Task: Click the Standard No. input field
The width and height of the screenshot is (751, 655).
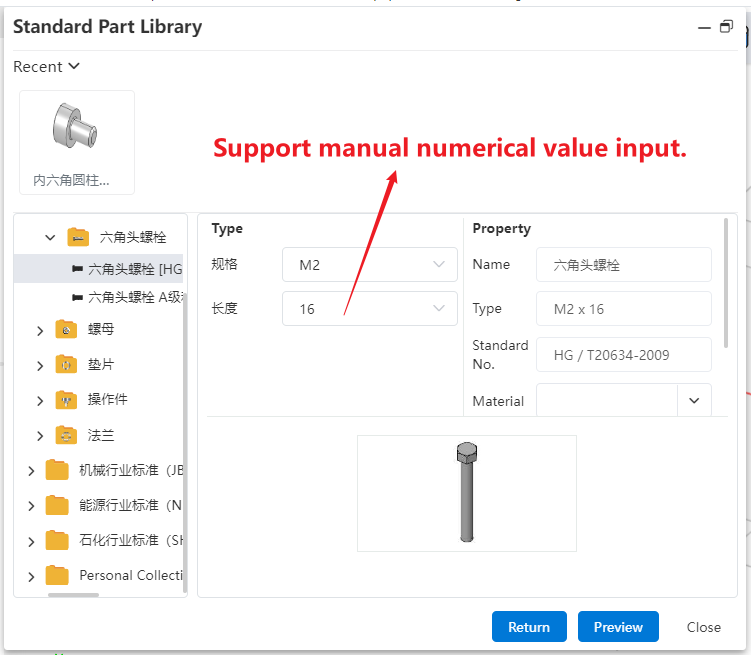Action: 623,355
